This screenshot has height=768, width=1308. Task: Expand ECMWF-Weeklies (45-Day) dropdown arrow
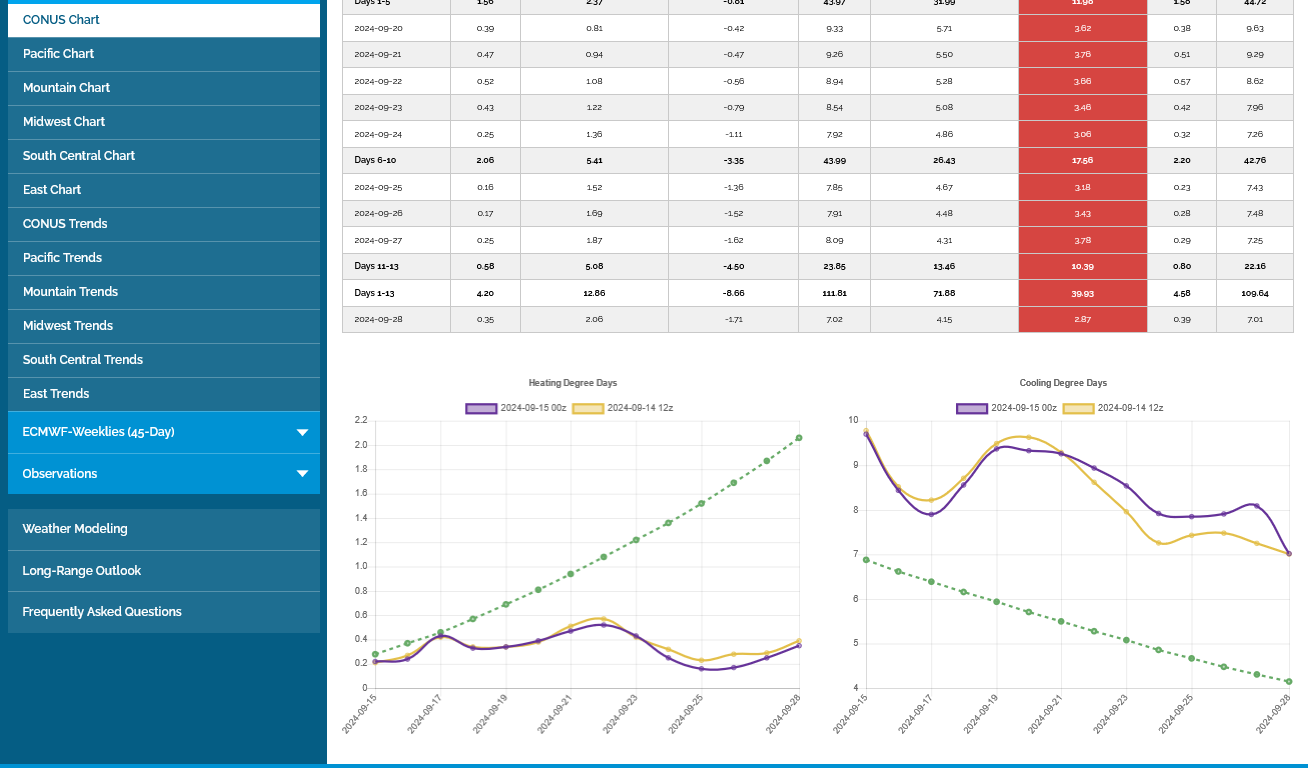302,433
